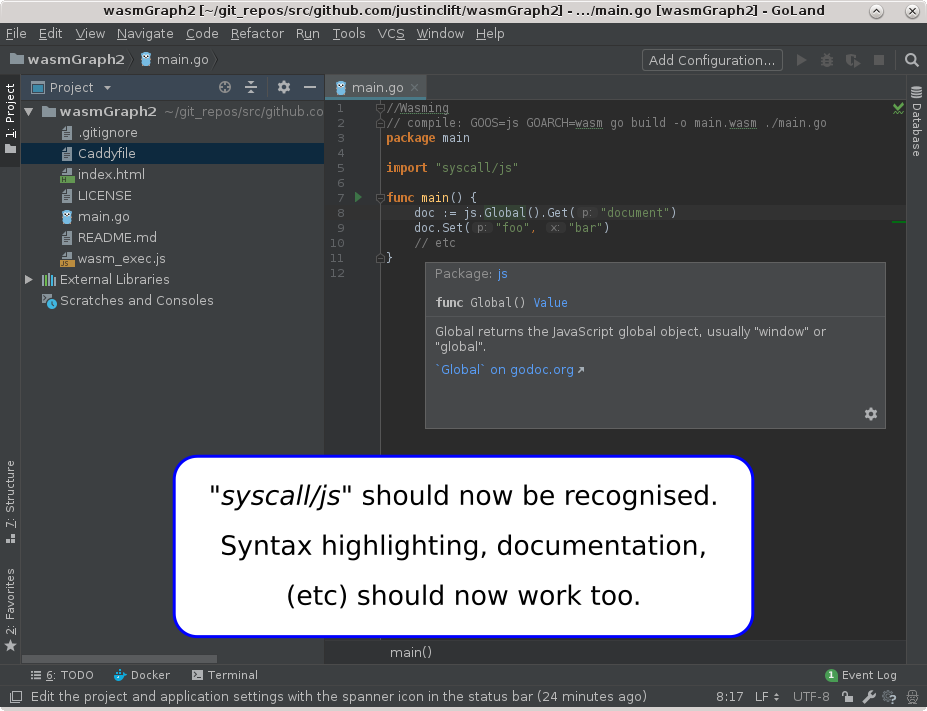927x711 pixels.
Task: Open the Navigate menu
Action: pos(145,34)
